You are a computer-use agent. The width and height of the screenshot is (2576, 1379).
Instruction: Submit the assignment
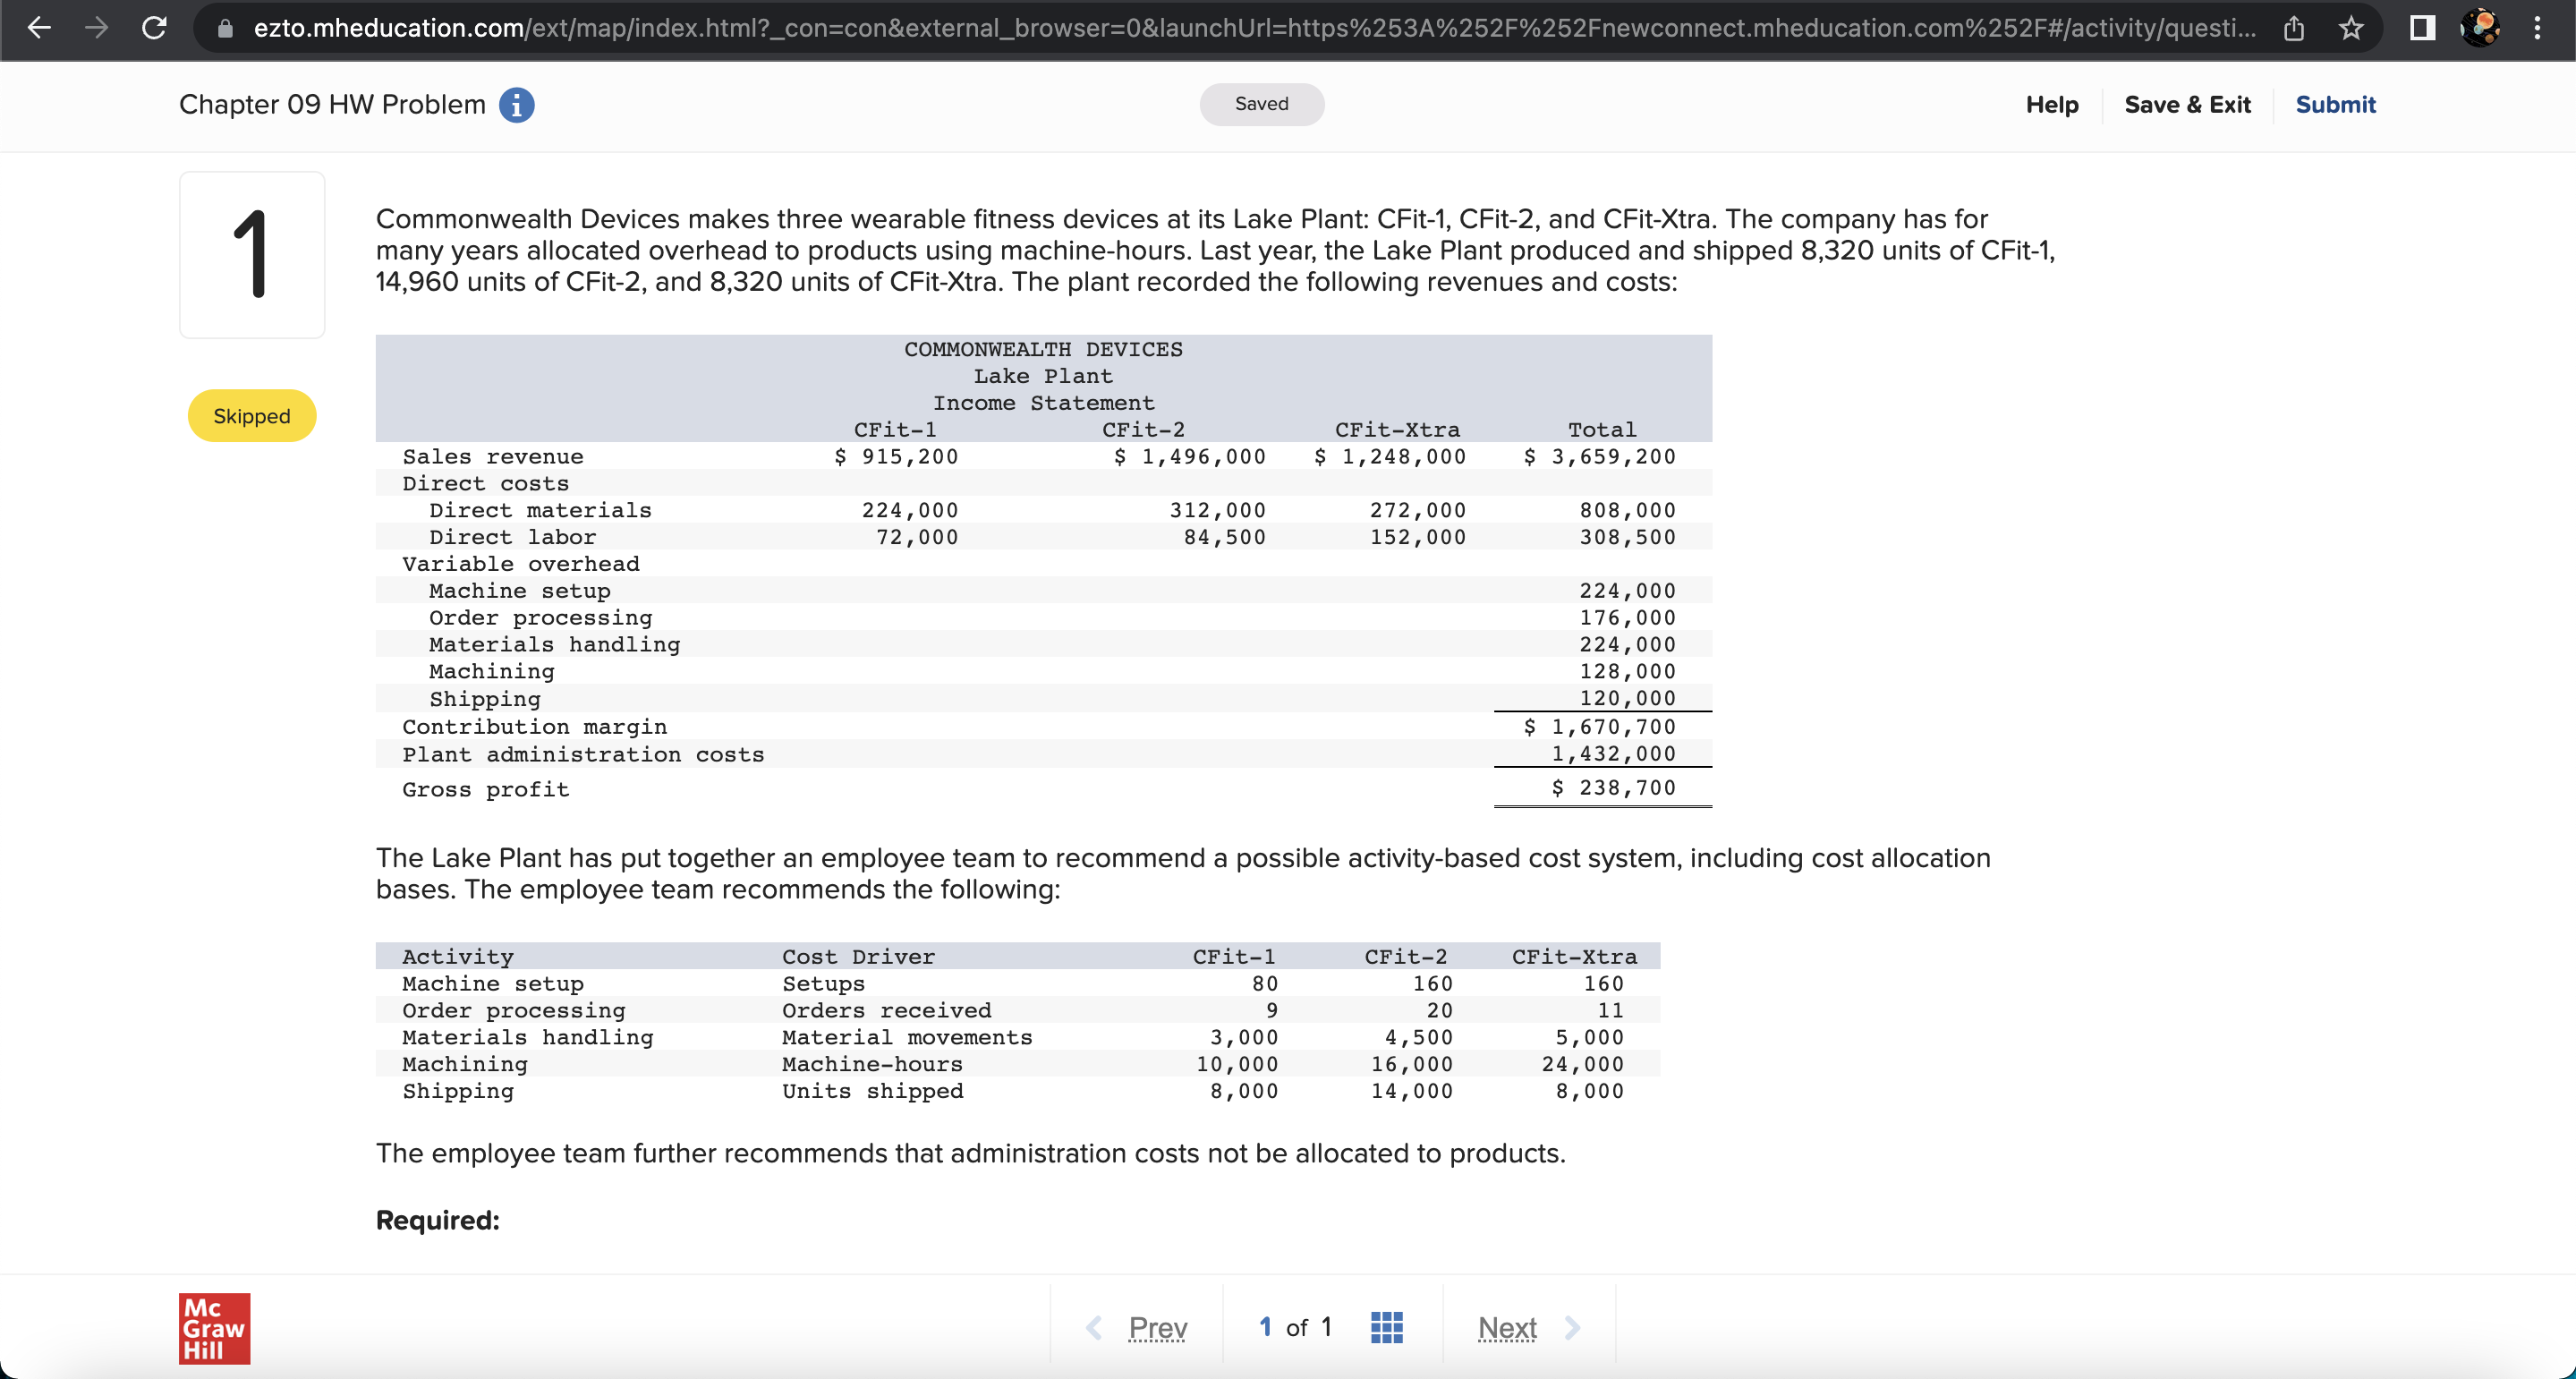[2335, 105]
